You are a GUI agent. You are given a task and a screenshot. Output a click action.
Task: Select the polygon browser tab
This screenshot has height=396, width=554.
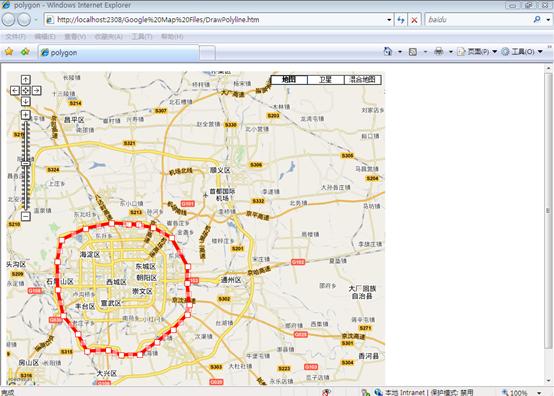pyautogui.click(x=118, y=53)
